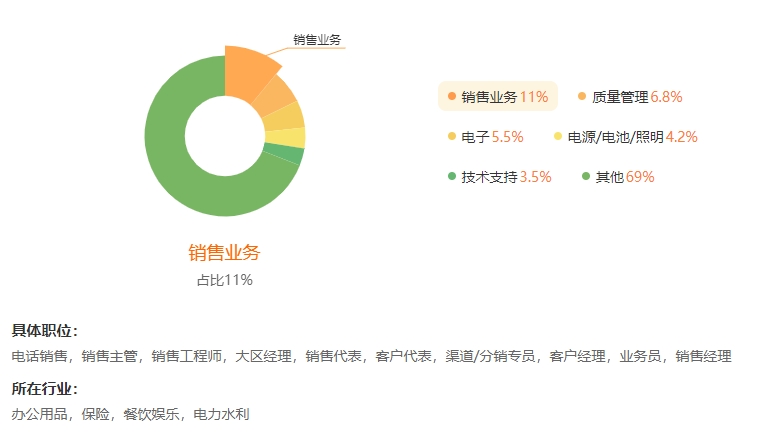The height and width of the screenshot is (432, 784).
Task: Select the 技术支持 3.5% legend label
Action: pos(500,176)
